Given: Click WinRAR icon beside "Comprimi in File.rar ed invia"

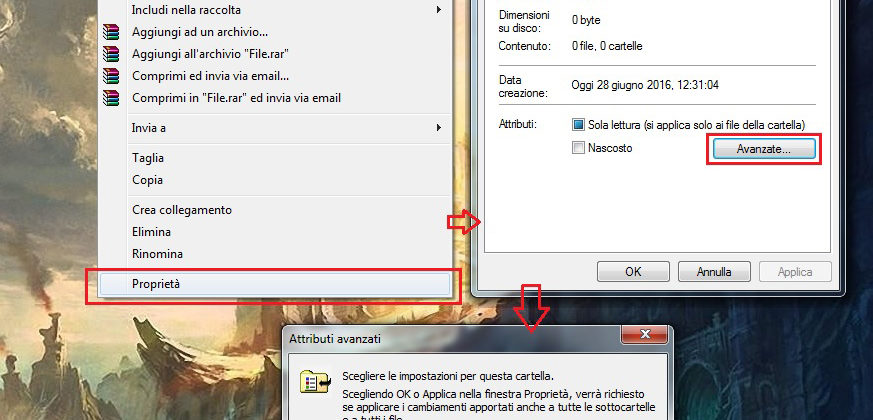Looking at the screenshot, I should 111,98.
